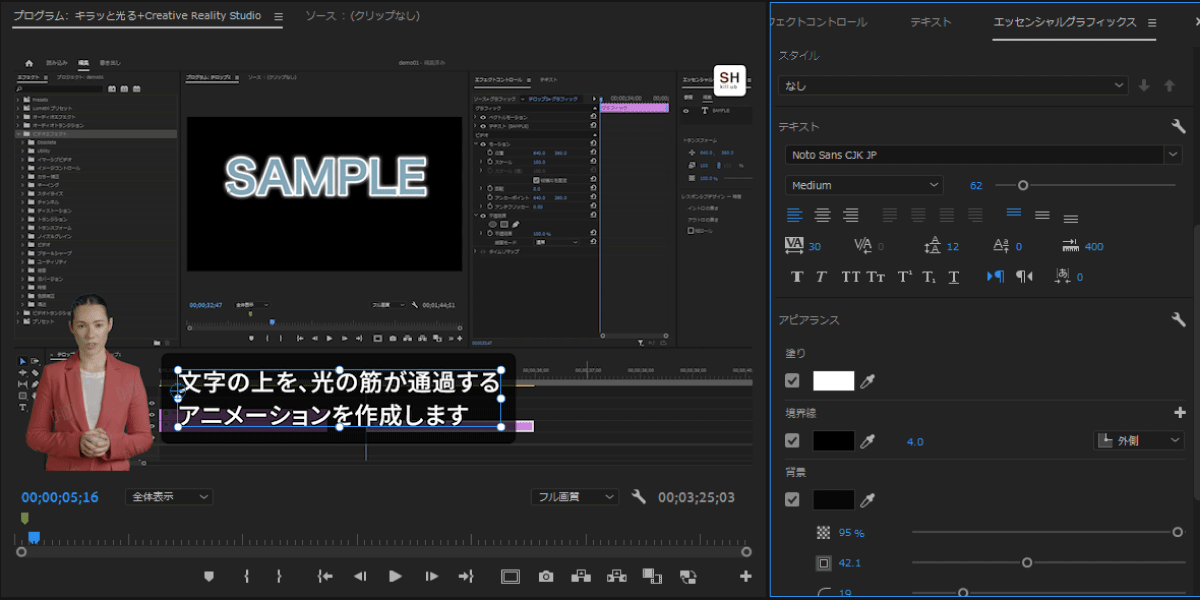This screenshot has width=1200, height=600.
Task: Click the Add Marker button
Action: 209,576
